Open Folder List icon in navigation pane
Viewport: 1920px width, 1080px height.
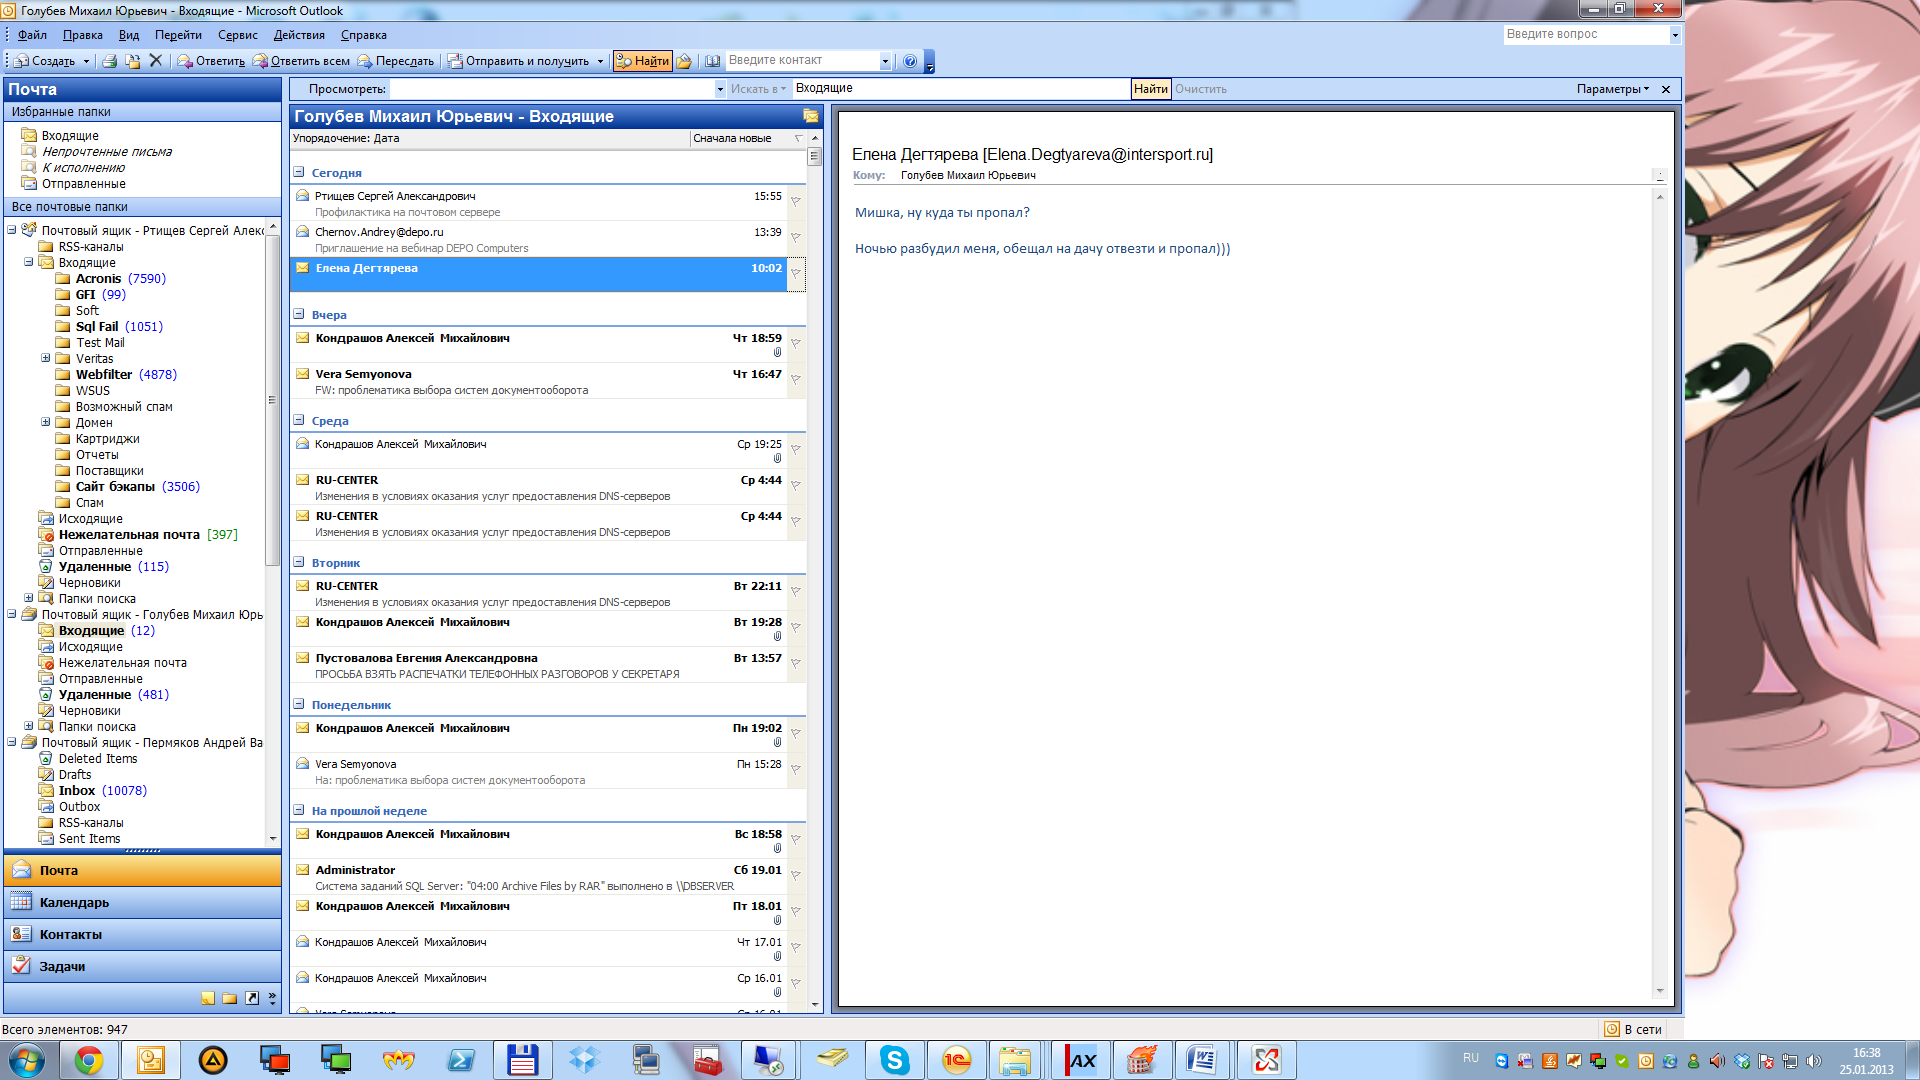pyautogui.click(x=230, y=998)
